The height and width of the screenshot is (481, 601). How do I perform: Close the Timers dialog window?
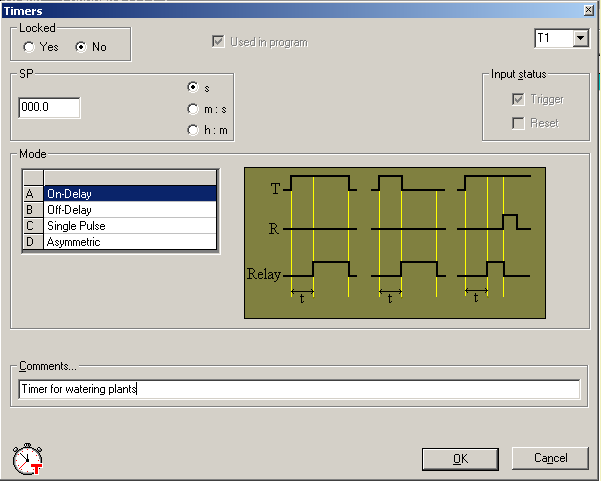(588, 9)
